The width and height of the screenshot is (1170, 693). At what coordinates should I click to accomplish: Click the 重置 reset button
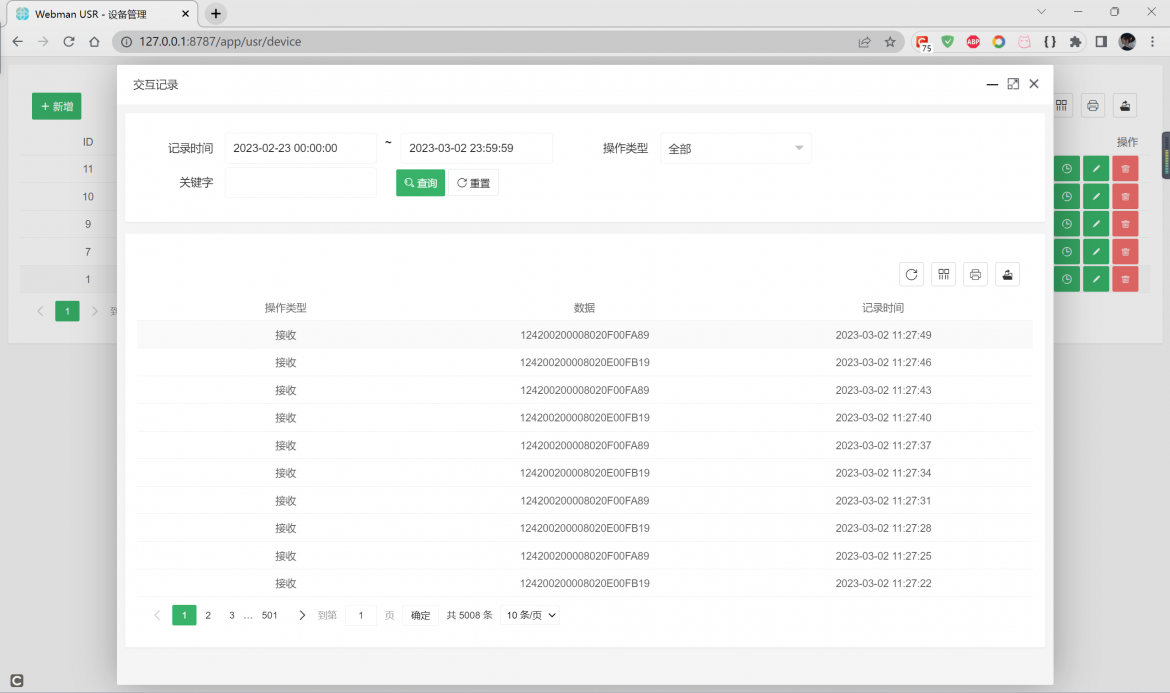(x=473, y=183)
